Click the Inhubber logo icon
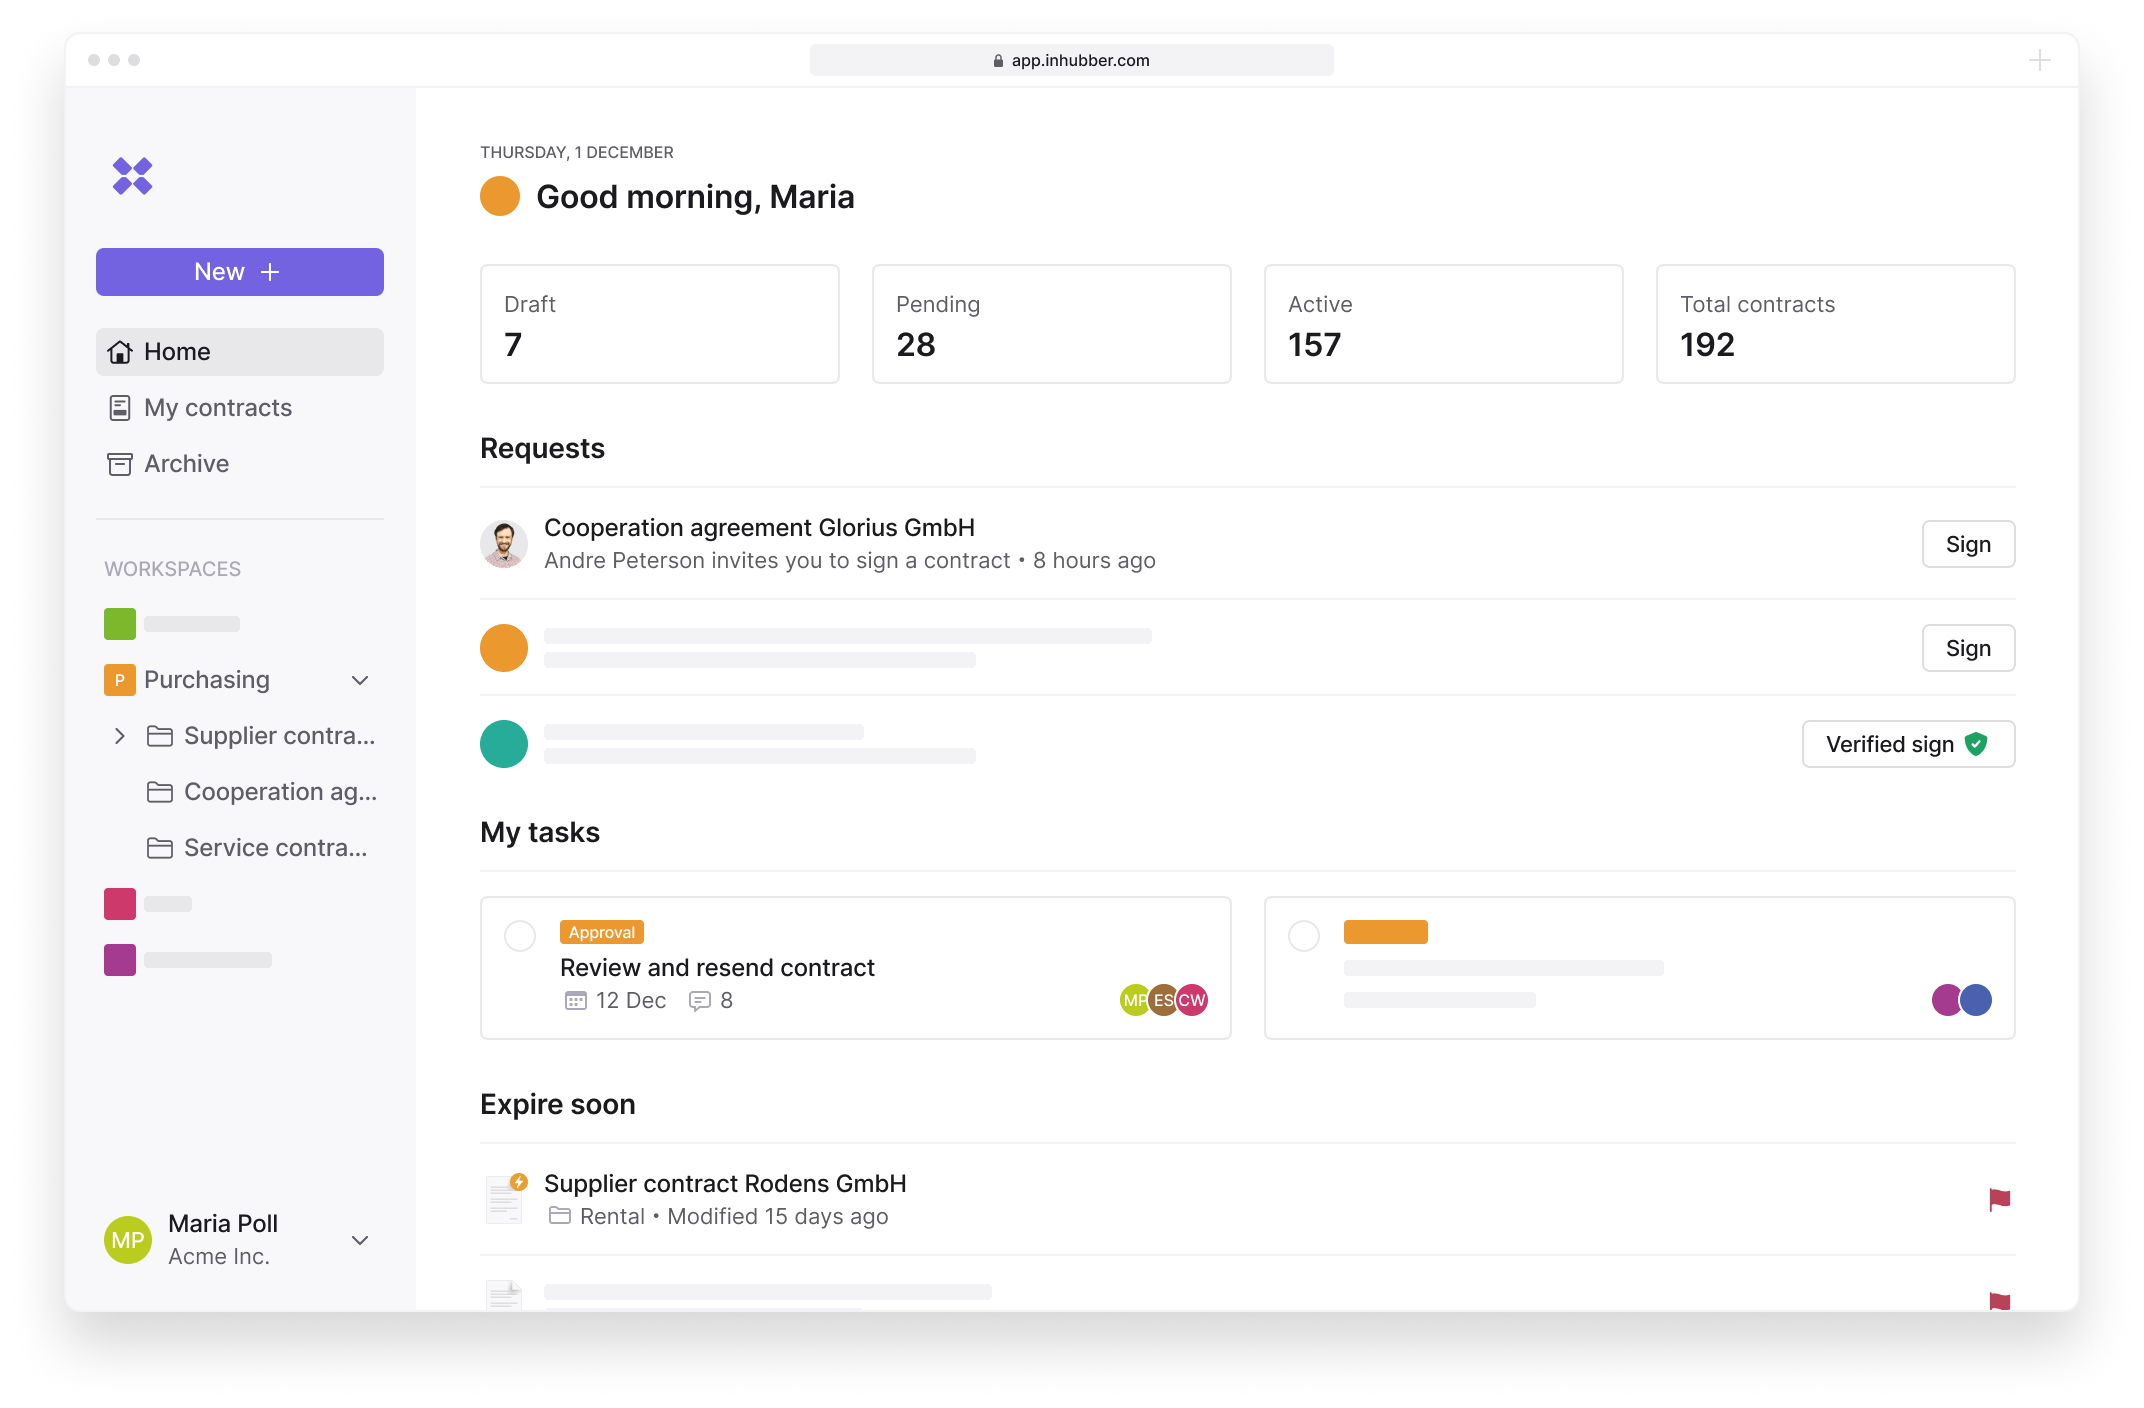Viewport: 2144px width, 1408px height. point(134,176)
